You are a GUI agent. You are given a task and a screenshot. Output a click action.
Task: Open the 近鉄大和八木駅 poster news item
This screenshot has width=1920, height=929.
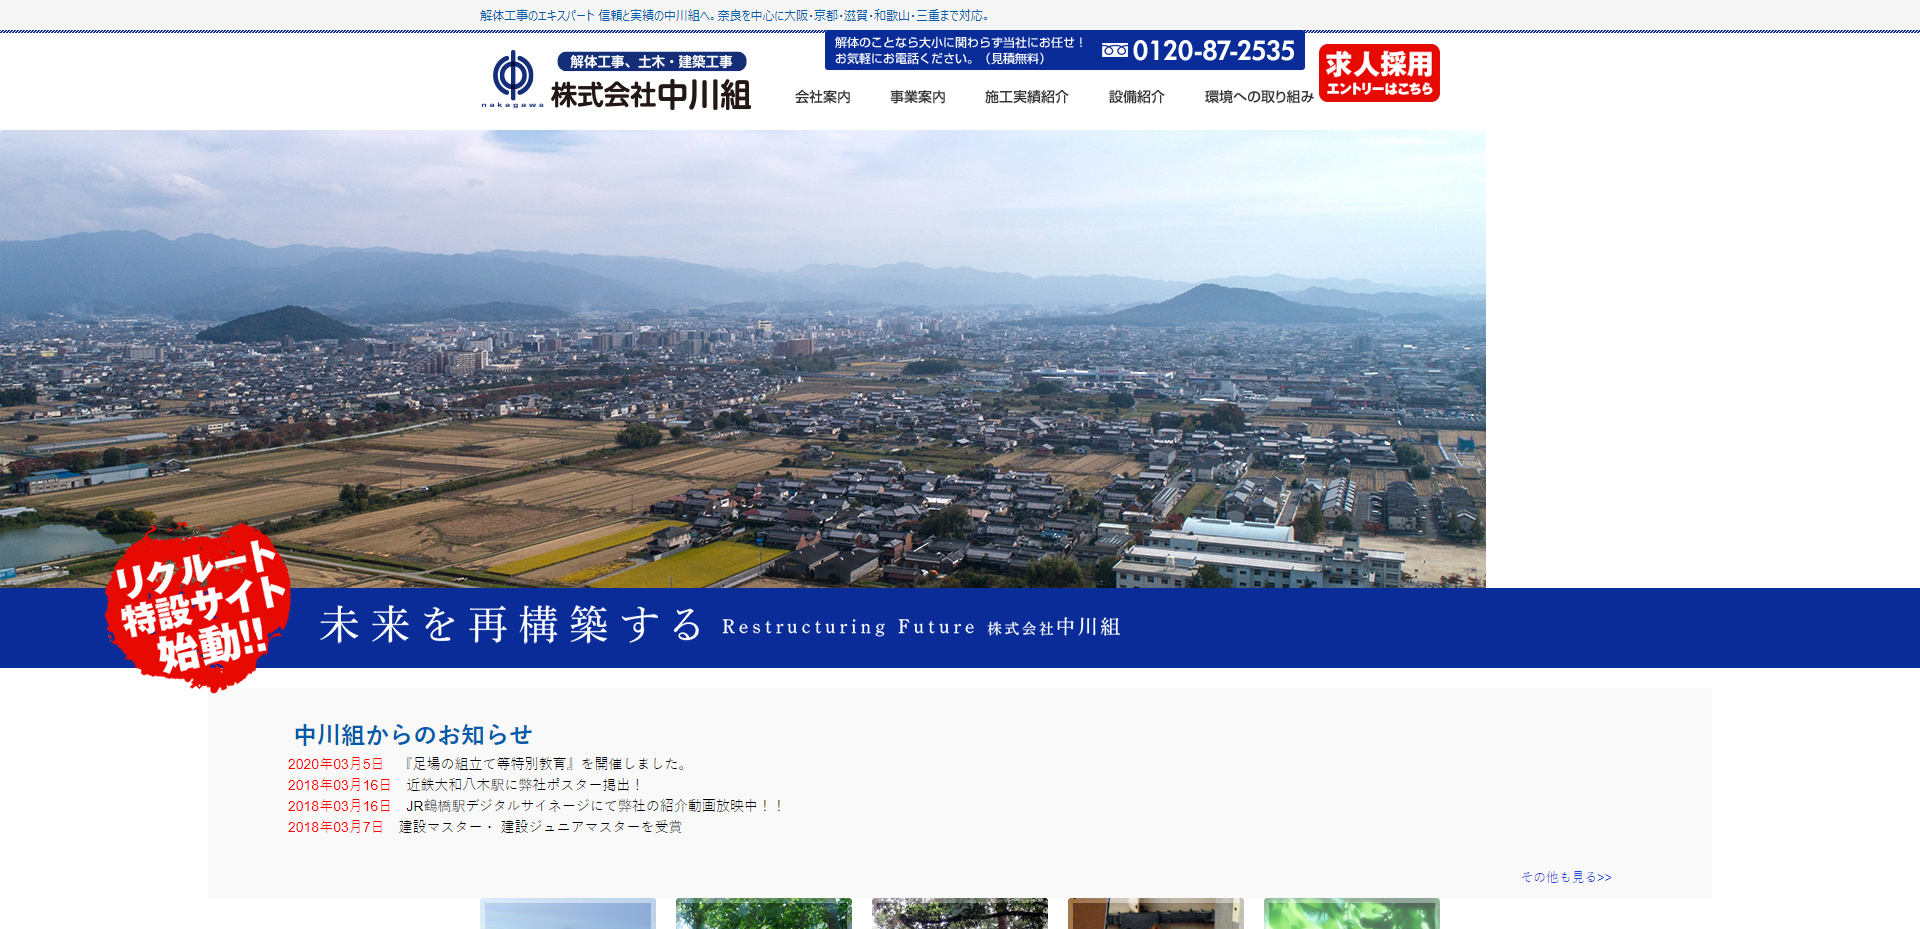click(524, 785)
